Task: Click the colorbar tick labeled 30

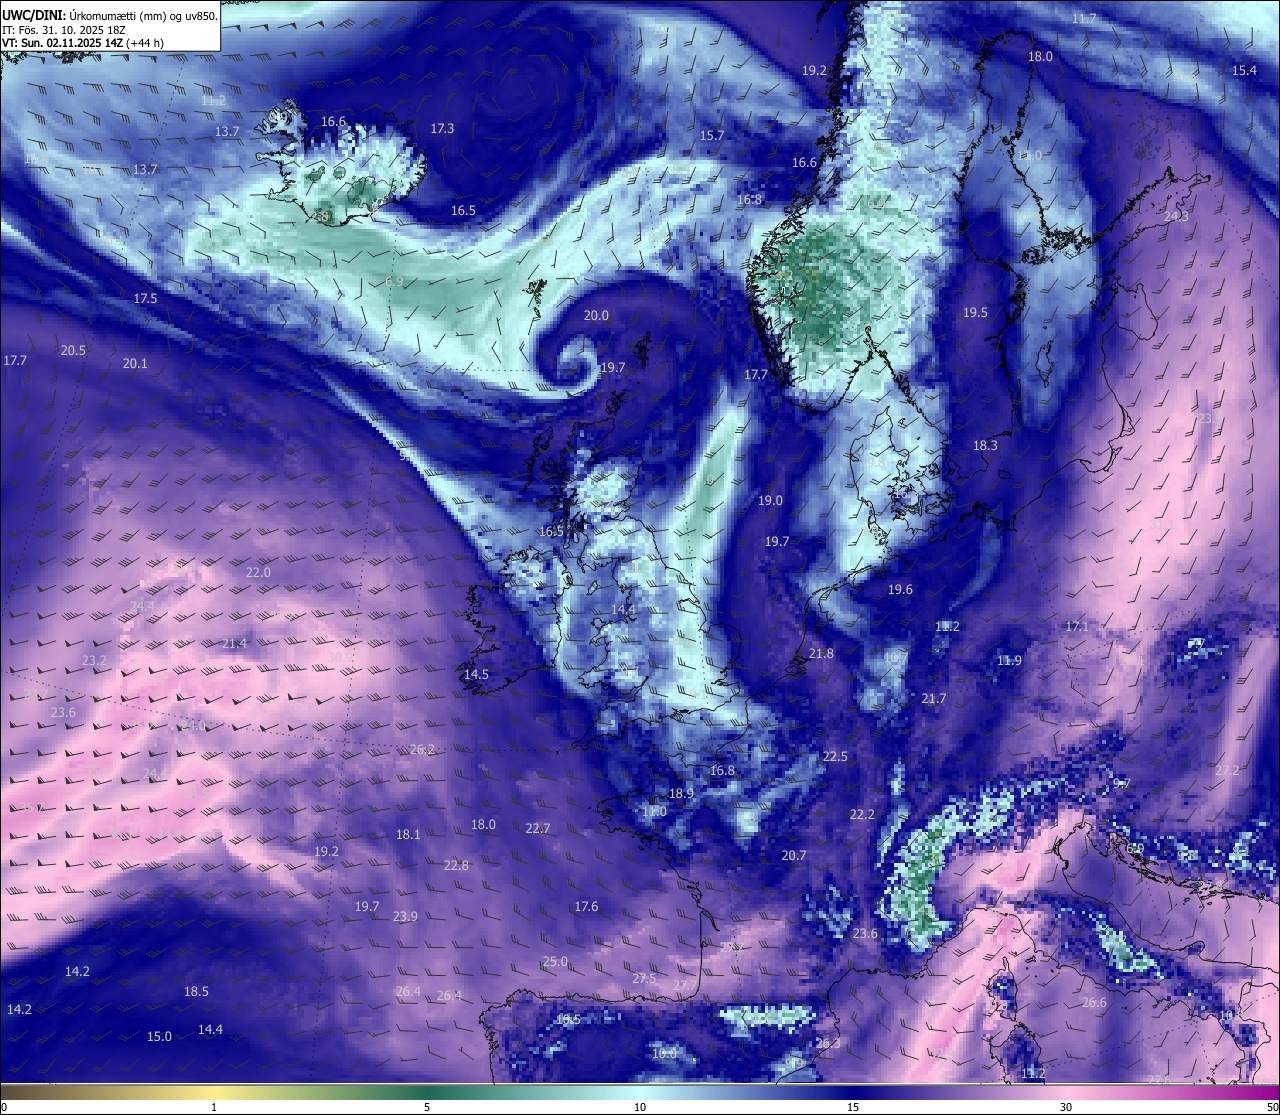Action: click(x=1066, y=1106)
